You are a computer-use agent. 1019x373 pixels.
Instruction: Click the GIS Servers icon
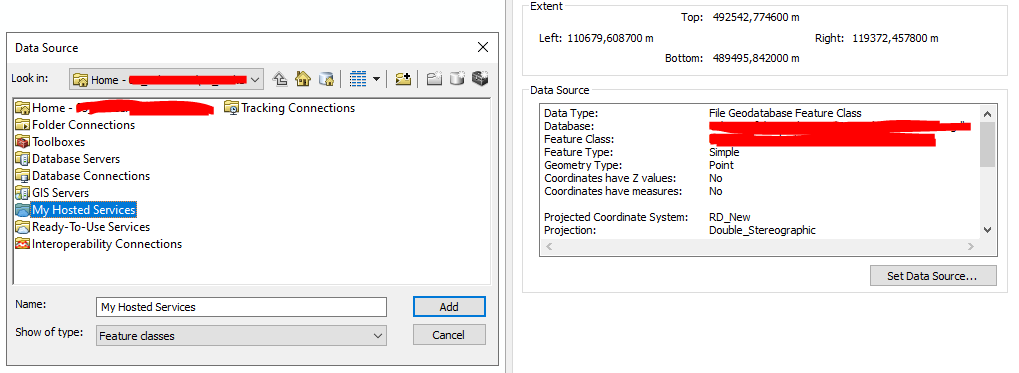coord(22,192)
